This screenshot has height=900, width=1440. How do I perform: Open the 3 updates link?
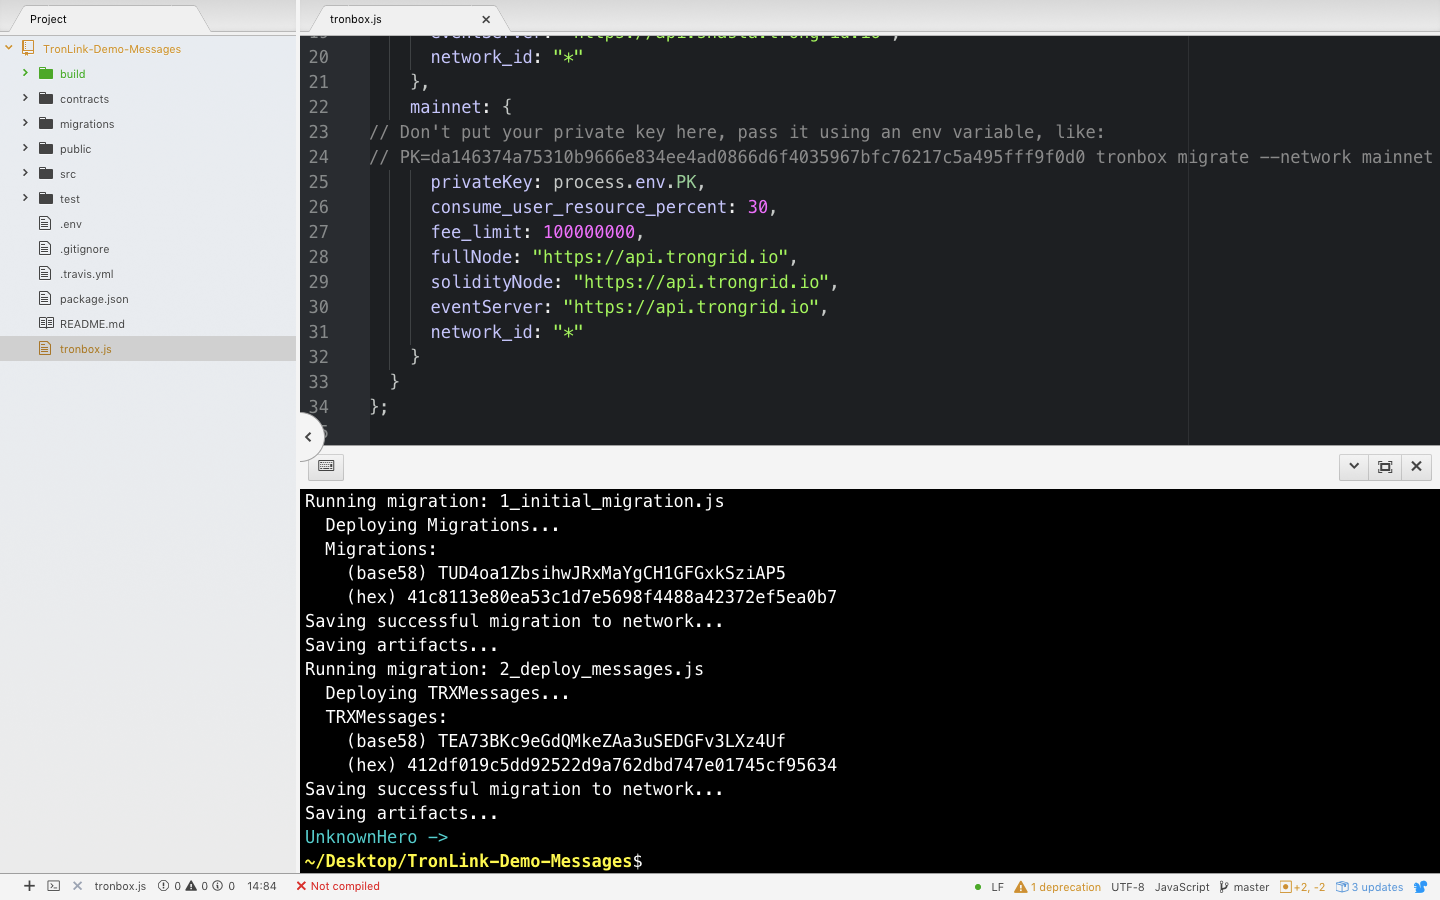pos(1377,887)
